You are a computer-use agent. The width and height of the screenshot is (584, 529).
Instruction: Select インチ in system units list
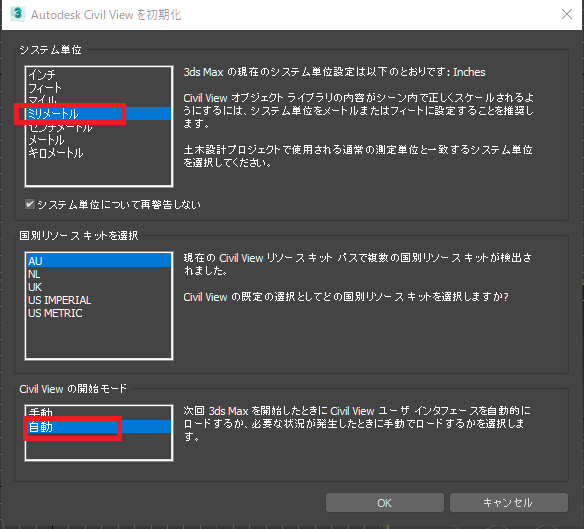tap(99, 75)
